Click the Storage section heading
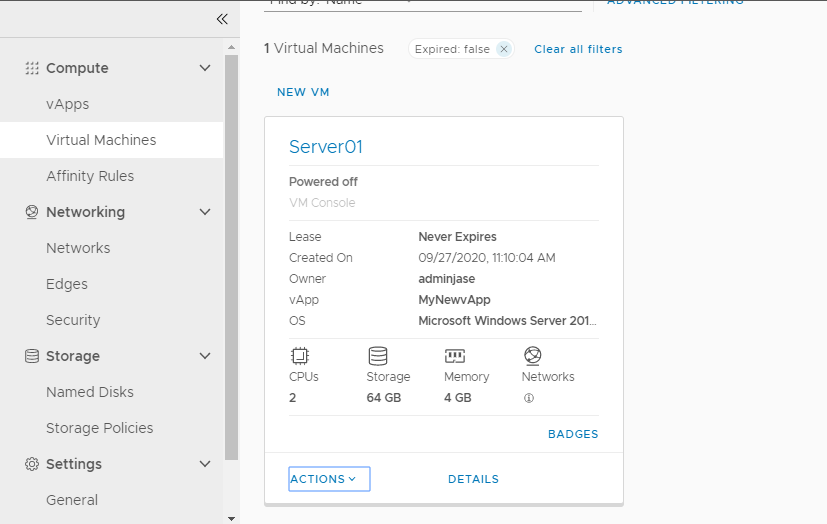 (73, 356)
